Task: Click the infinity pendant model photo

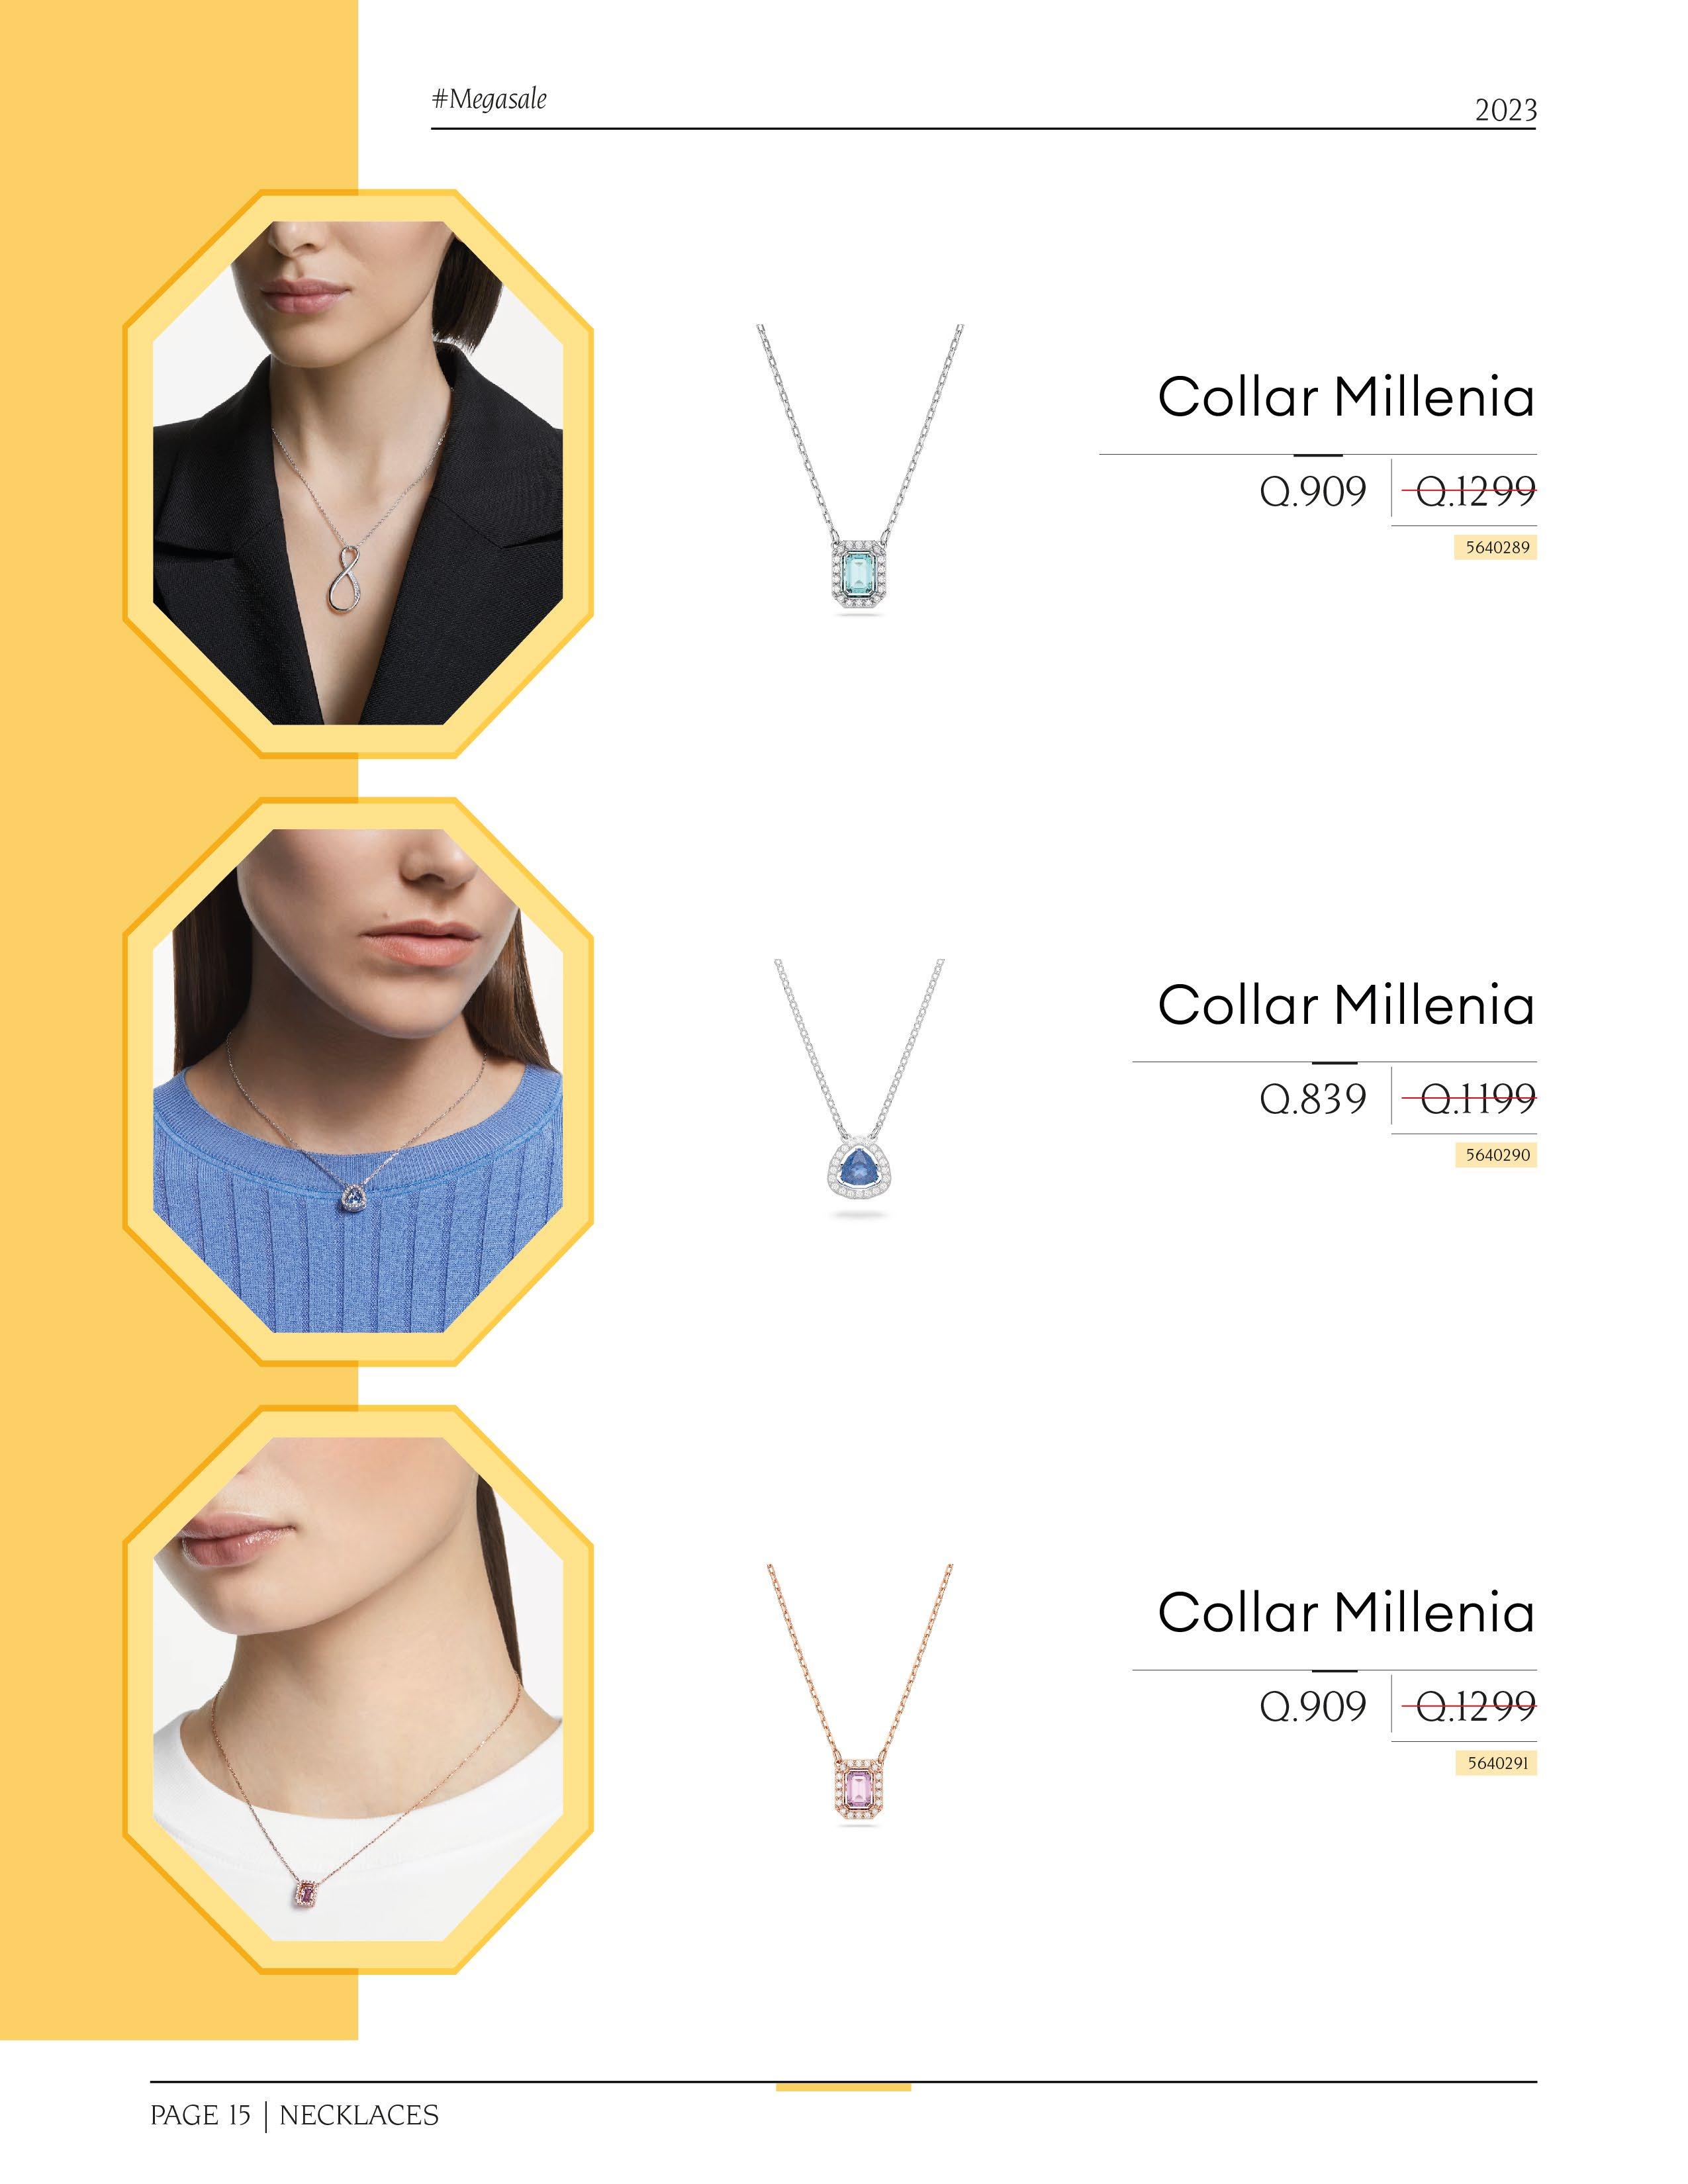Action: (358, 473)
